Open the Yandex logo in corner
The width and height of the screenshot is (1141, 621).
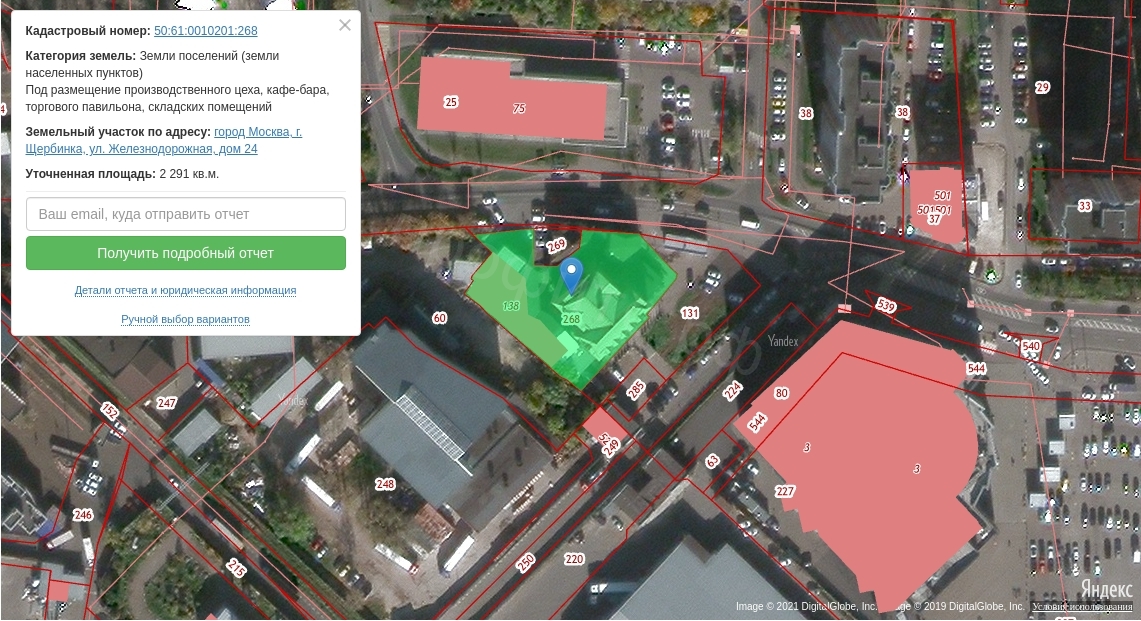click(x=1106, y=588)
